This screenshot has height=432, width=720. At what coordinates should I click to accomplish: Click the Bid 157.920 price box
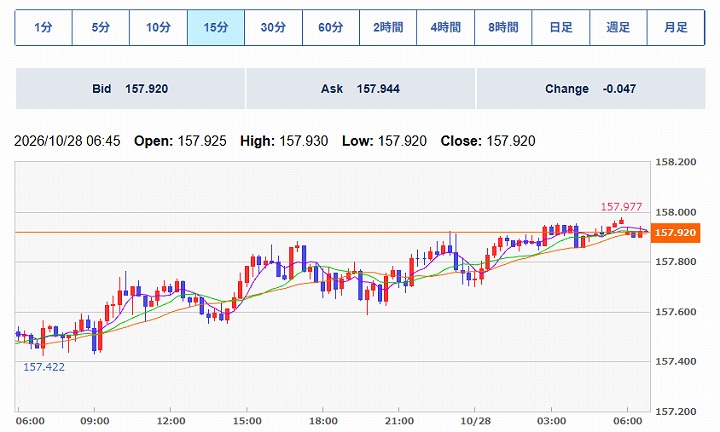coord(130,89)
